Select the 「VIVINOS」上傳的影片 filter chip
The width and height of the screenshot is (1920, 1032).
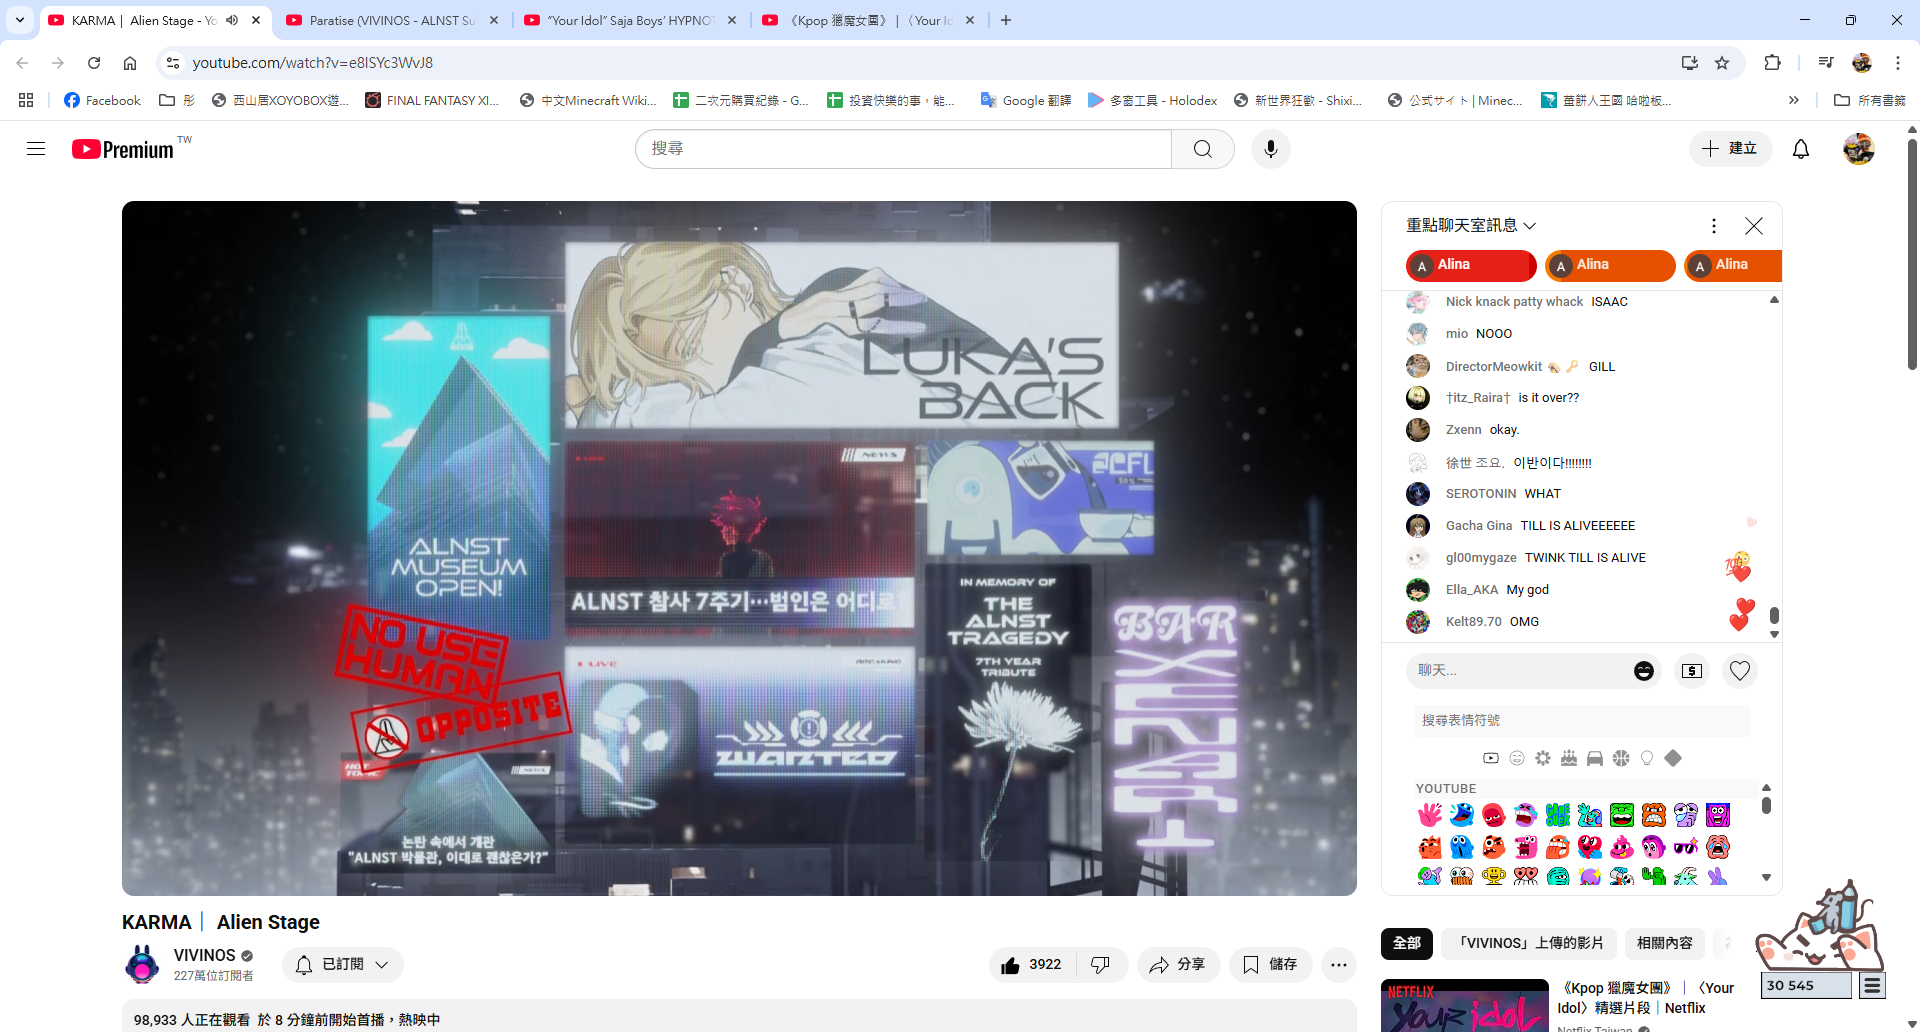tap(1530, 944)
